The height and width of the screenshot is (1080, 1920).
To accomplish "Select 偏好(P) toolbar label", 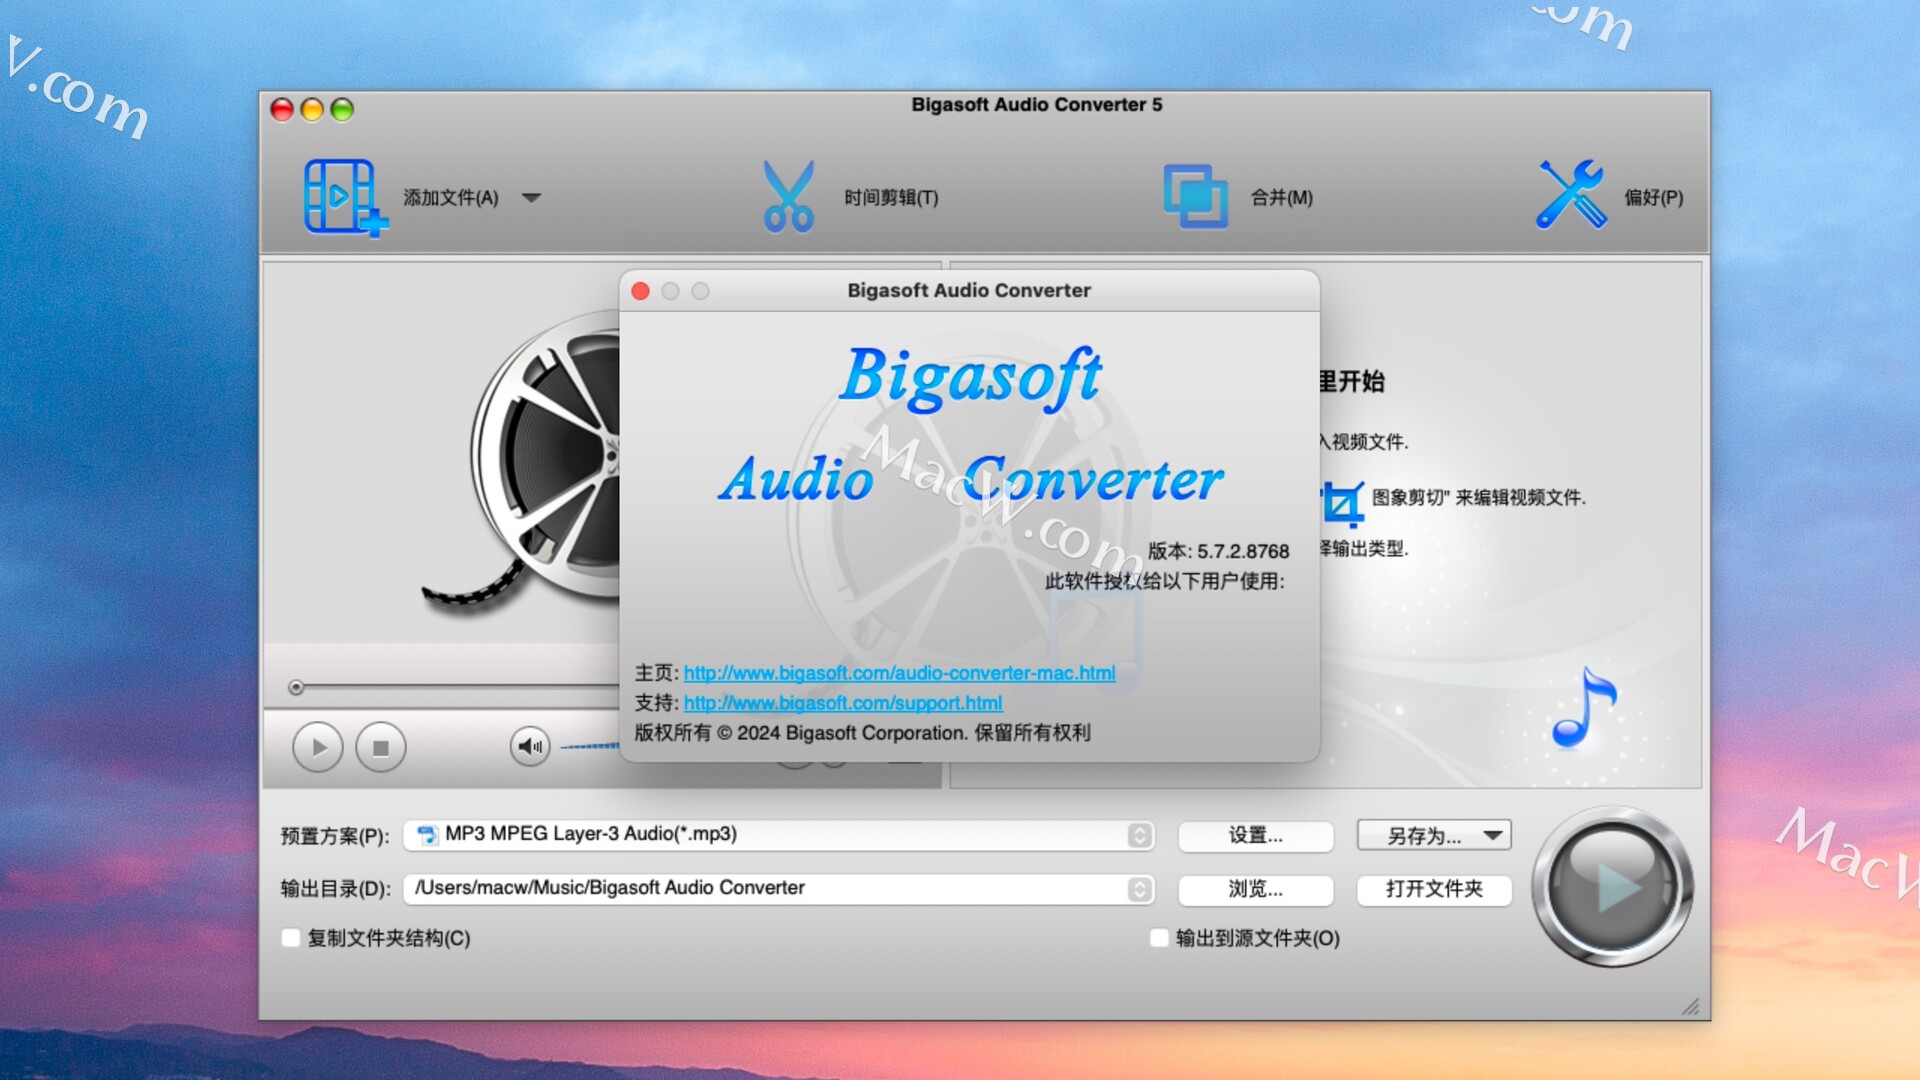I will pos(1653,198).
